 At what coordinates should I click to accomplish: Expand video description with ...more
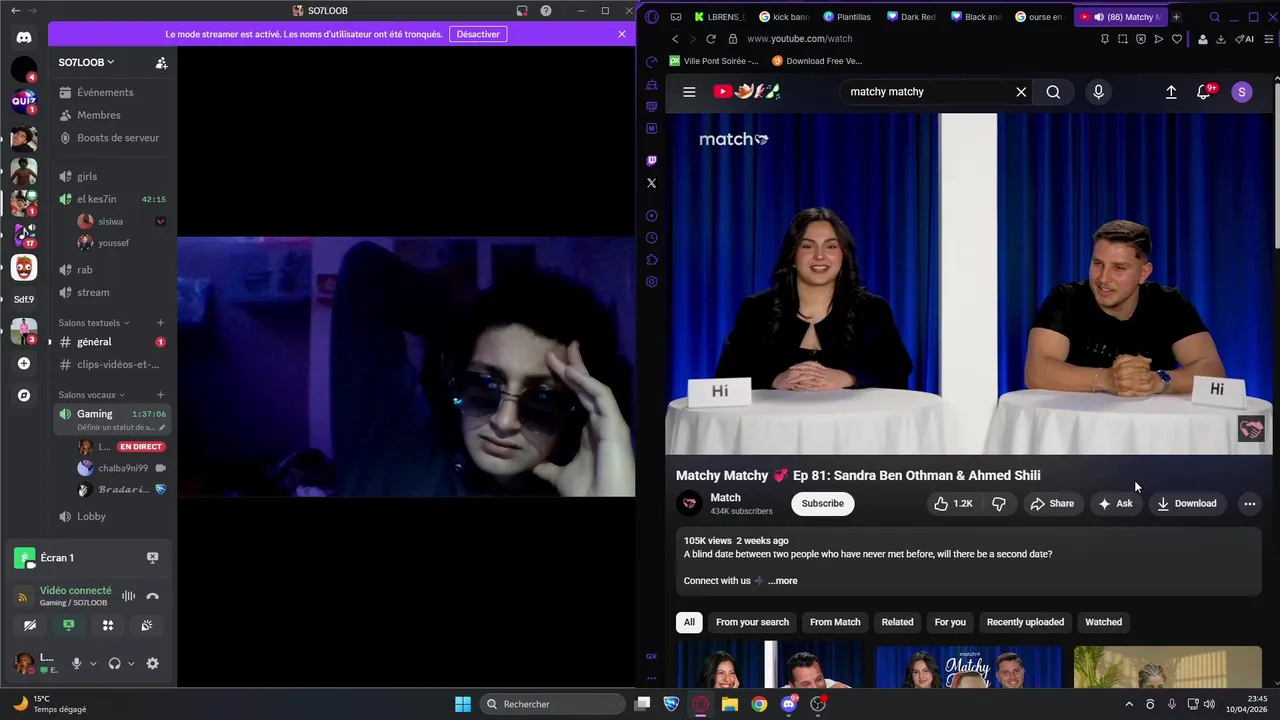[783, 581]
